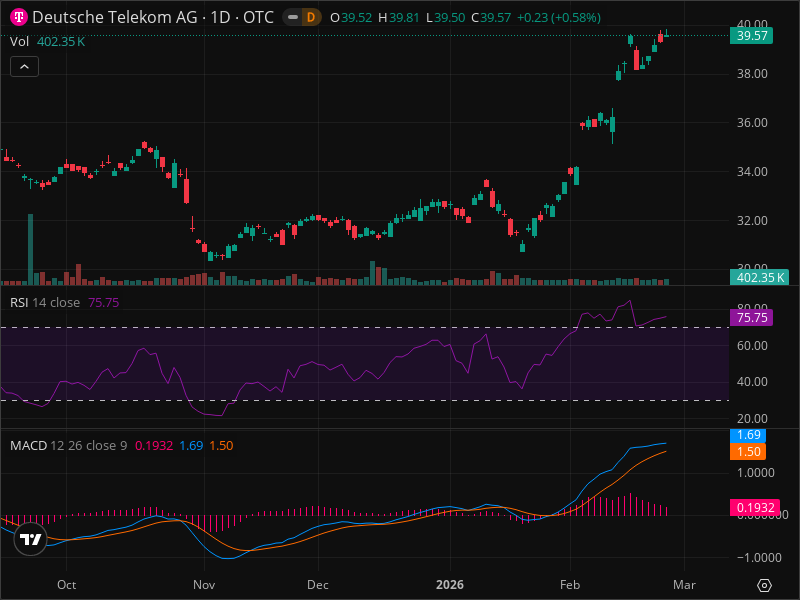Click the 60.00 RSI scale value
800x600 pixels.
pos(752,345)
